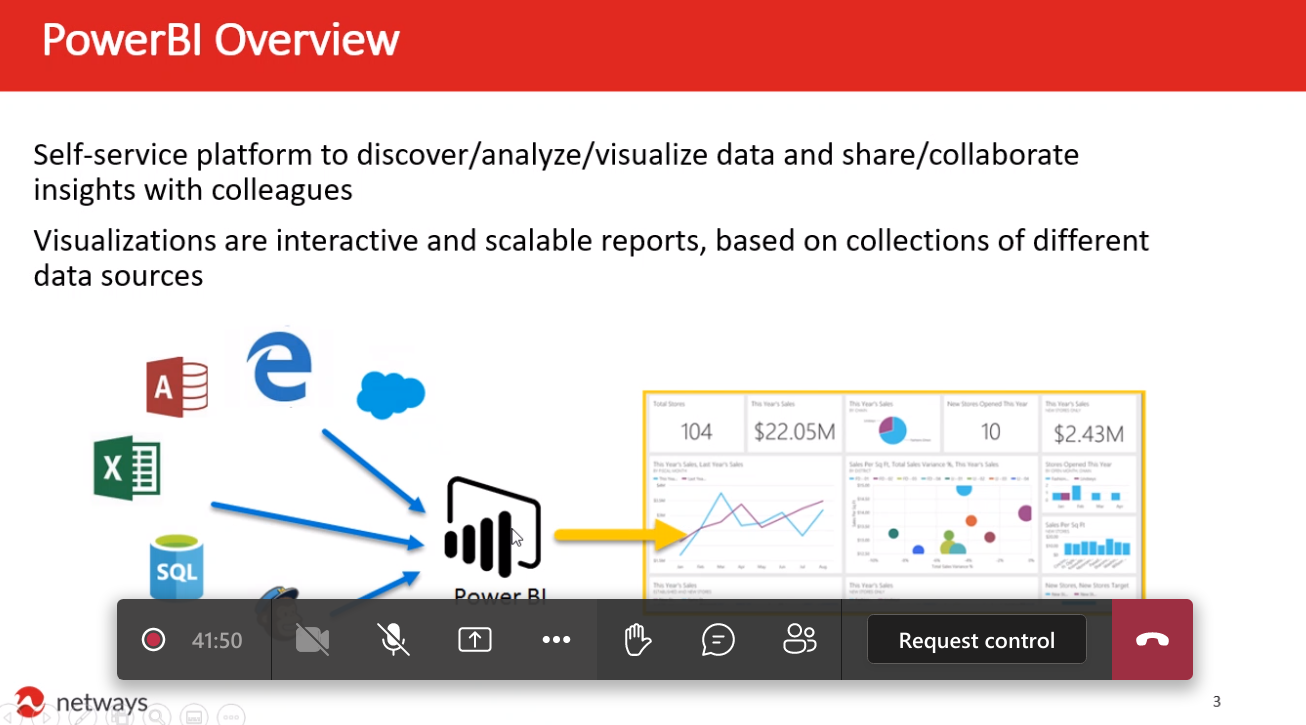Turn on the camera in meeting toolbar
This screenshot has height=725, width=1306.
pyautogui.click(x=312, y=640)
